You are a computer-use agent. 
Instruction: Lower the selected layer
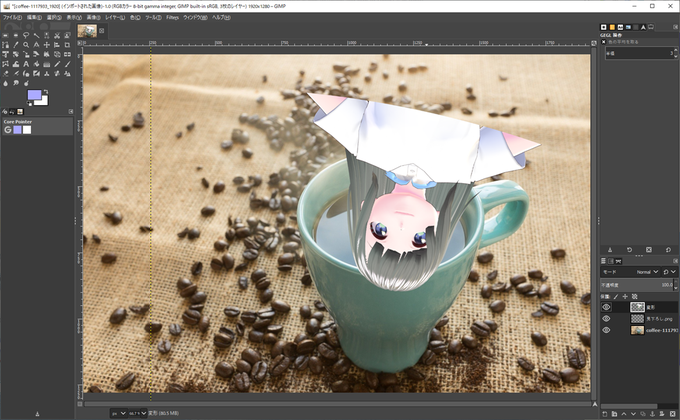pos(633,414)
